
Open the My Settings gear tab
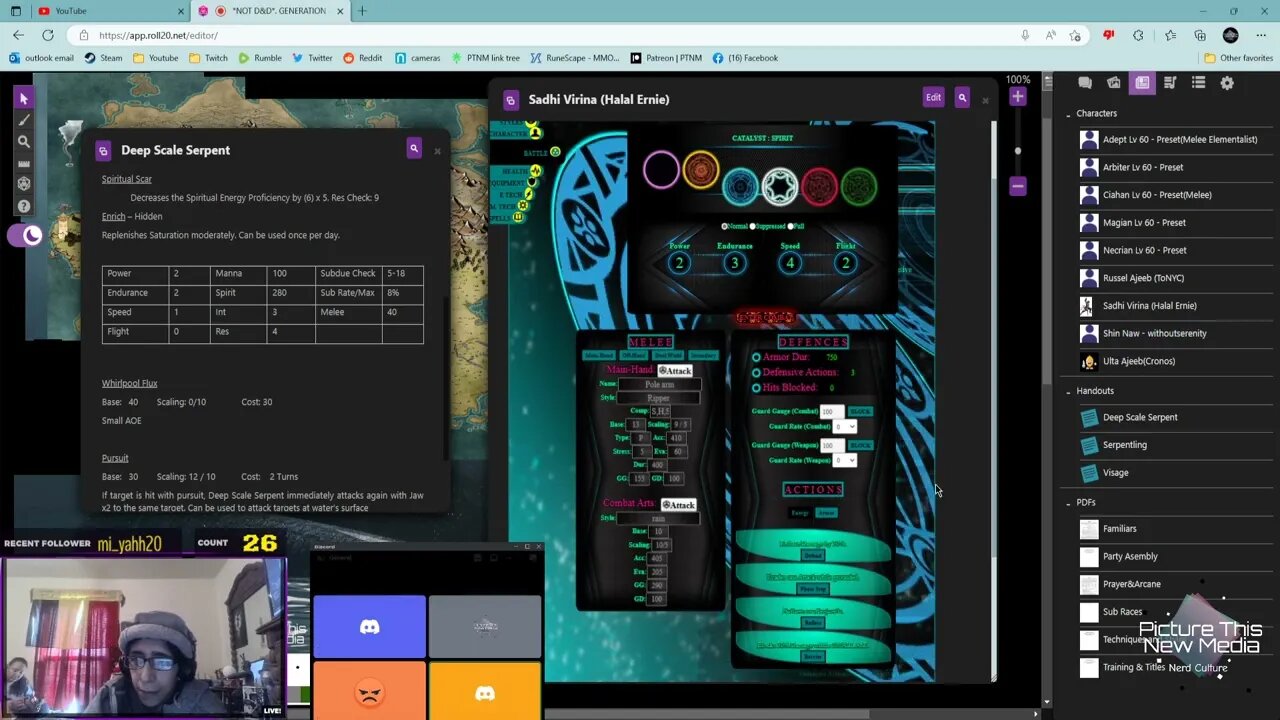coord(1227,83)
